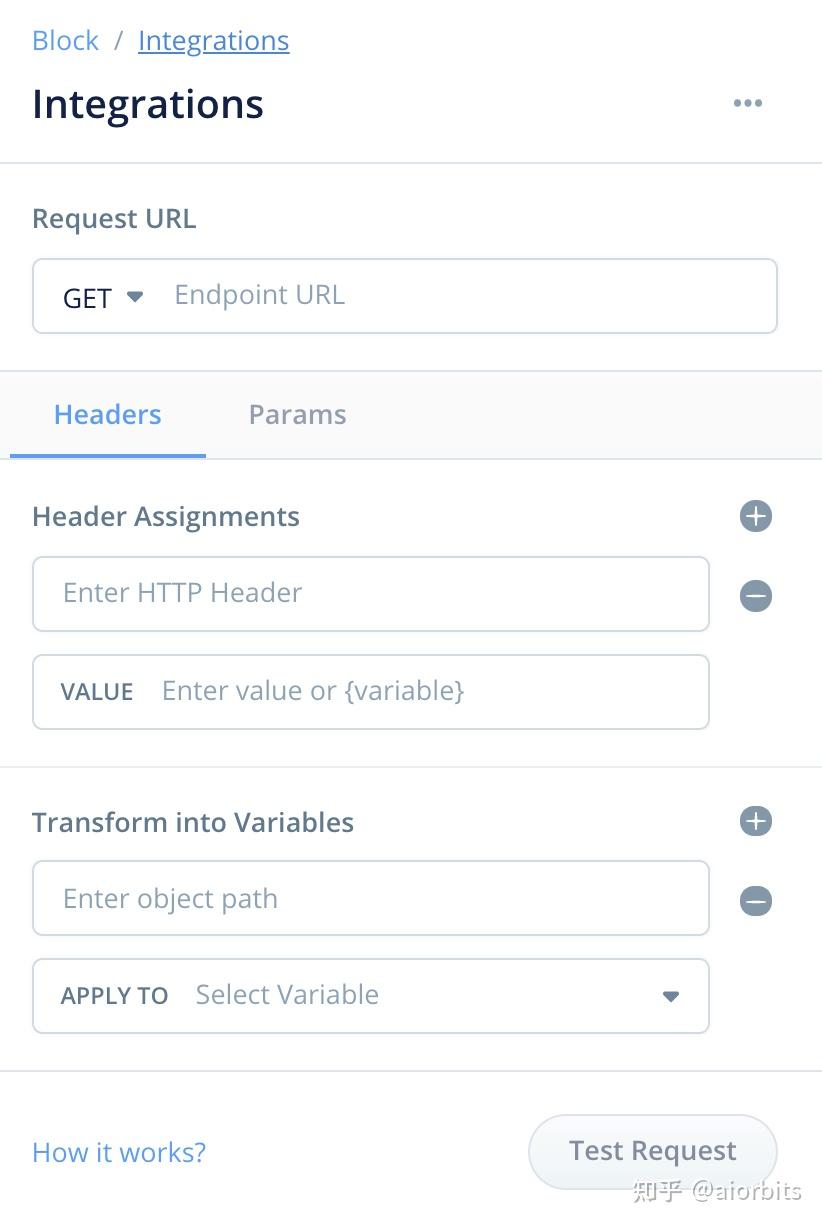The width and height of the screenshot is (822, 1224).
Task: Add a new variable transform mapping
Action: pyautogui.click(x=755, y=821)
